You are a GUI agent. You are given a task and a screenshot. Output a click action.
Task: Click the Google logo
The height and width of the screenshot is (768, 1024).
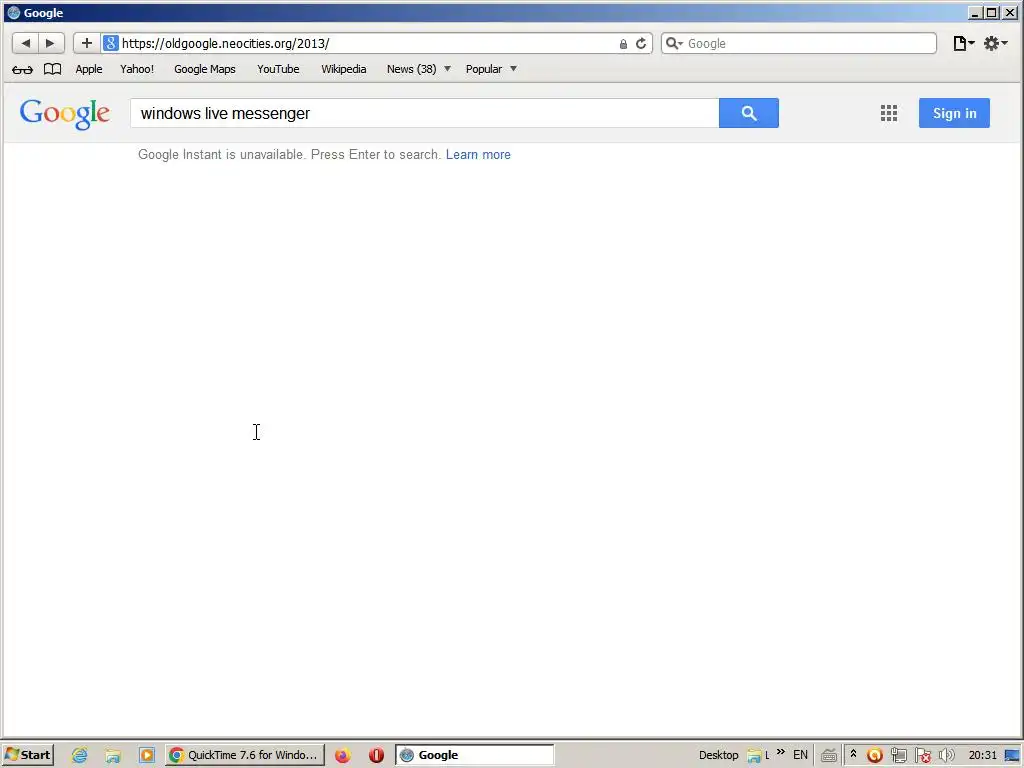pyautogui.click(x=65, y=114)
